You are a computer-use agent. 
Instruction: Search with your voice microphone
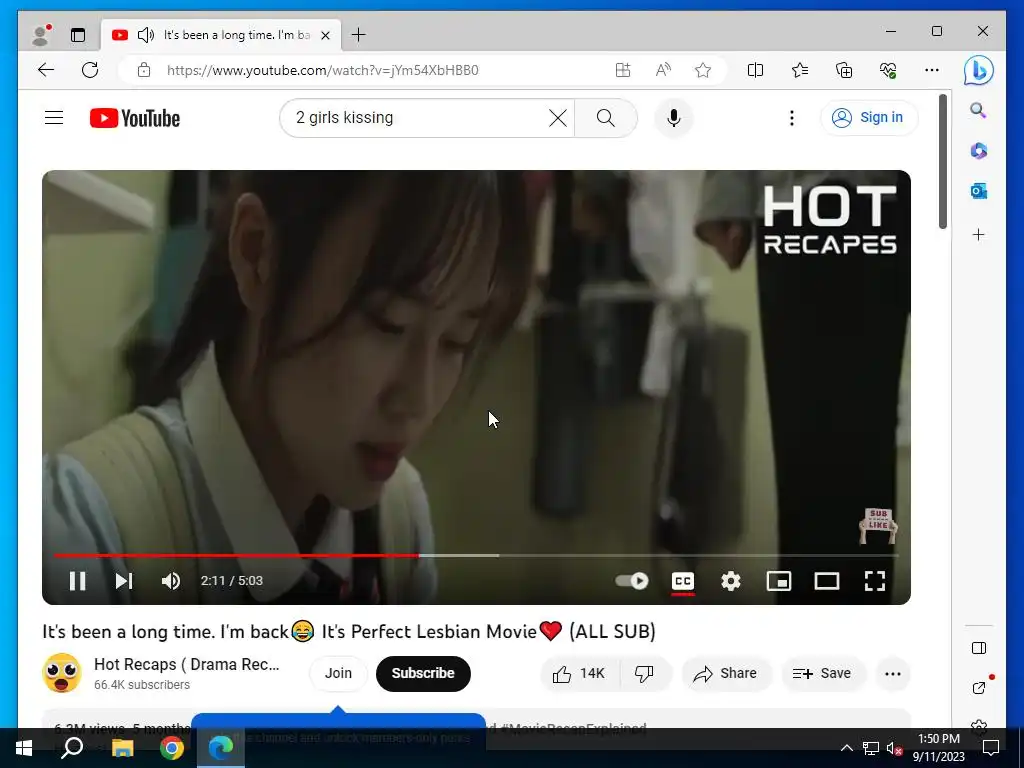point(674,118)
